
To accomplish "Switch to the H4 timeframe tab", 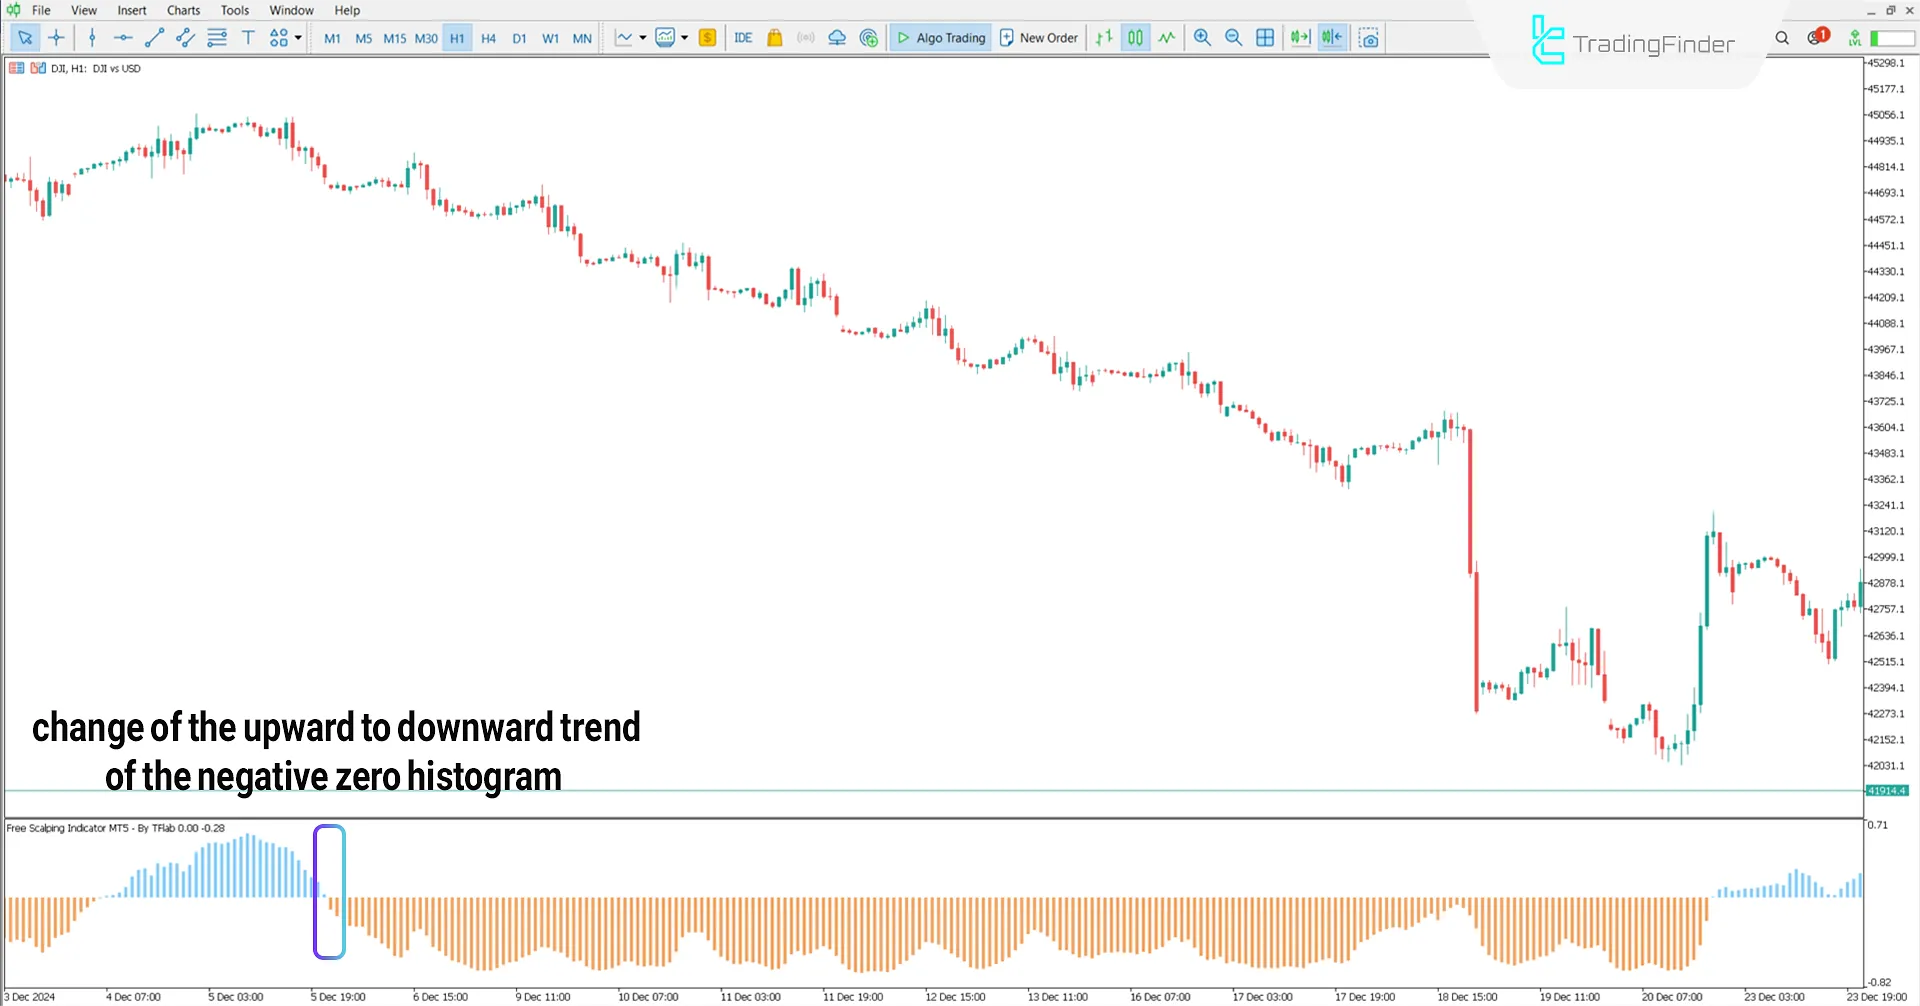I will click(488, 37).
